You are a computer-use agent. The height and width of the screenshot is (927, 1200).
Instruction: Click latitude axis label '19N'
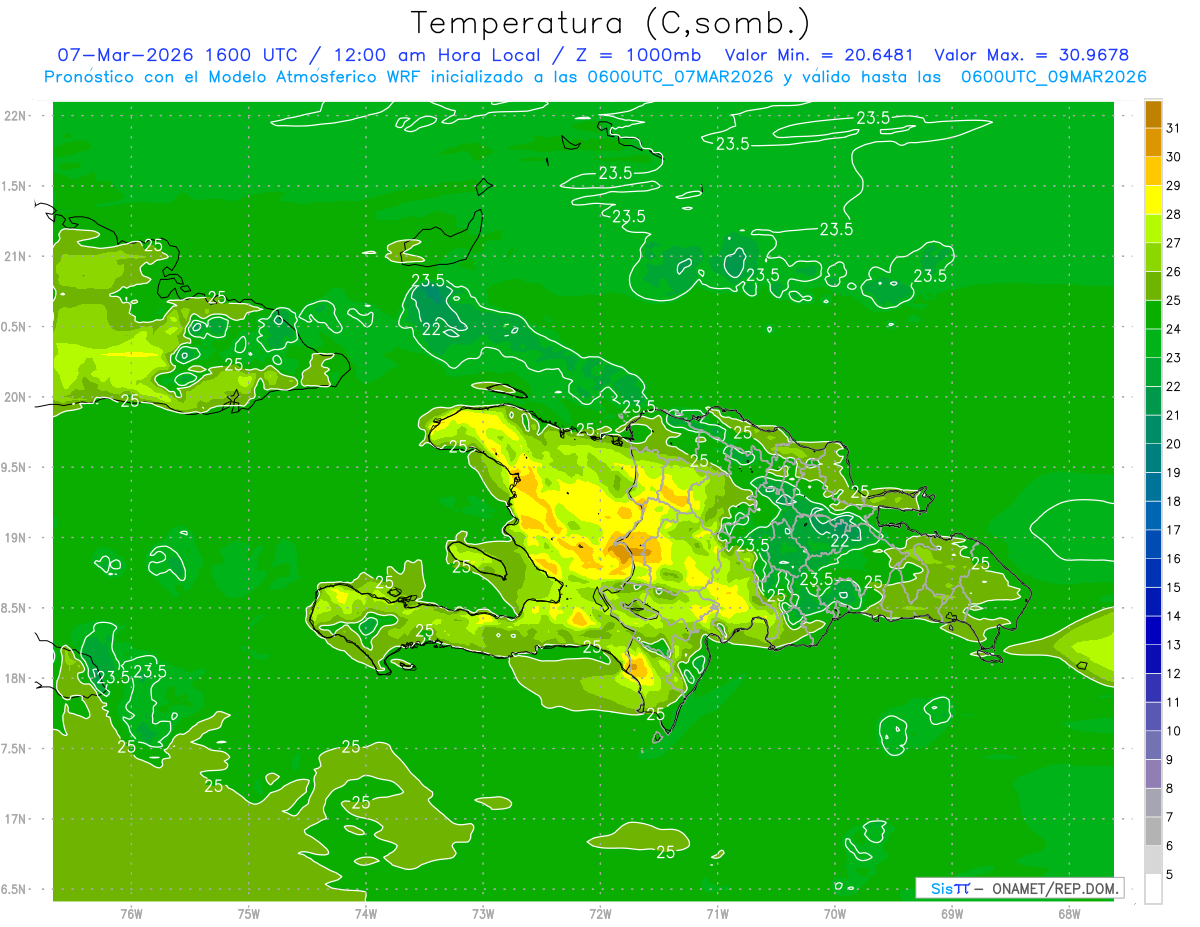coord(16,538)
